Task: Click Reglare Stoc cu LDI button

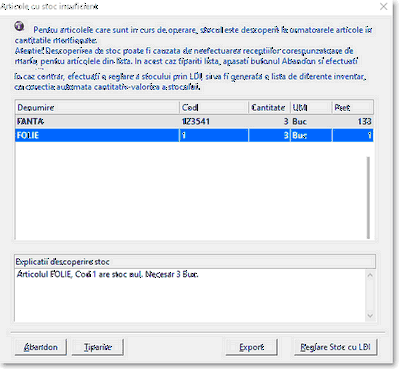Action: coord(335,347)
